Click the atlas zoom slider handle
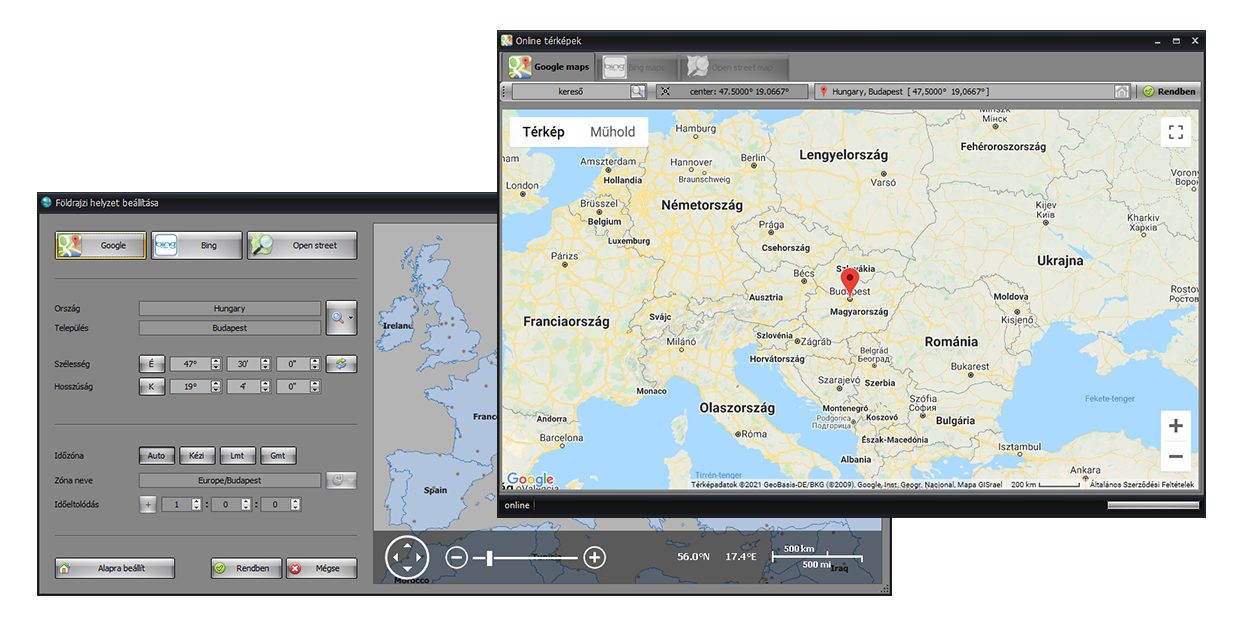The height and width of the screenshot is (628, 1242). [489, 557]
